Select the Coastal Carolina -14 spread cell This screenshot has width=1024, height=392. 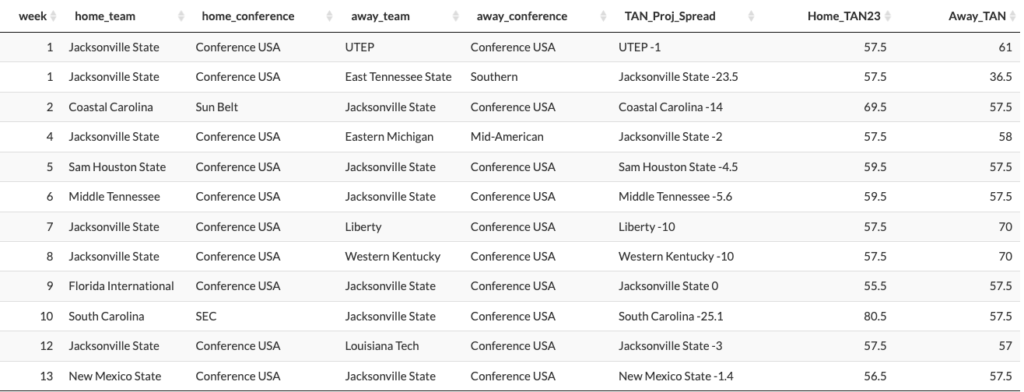[671, 106]
